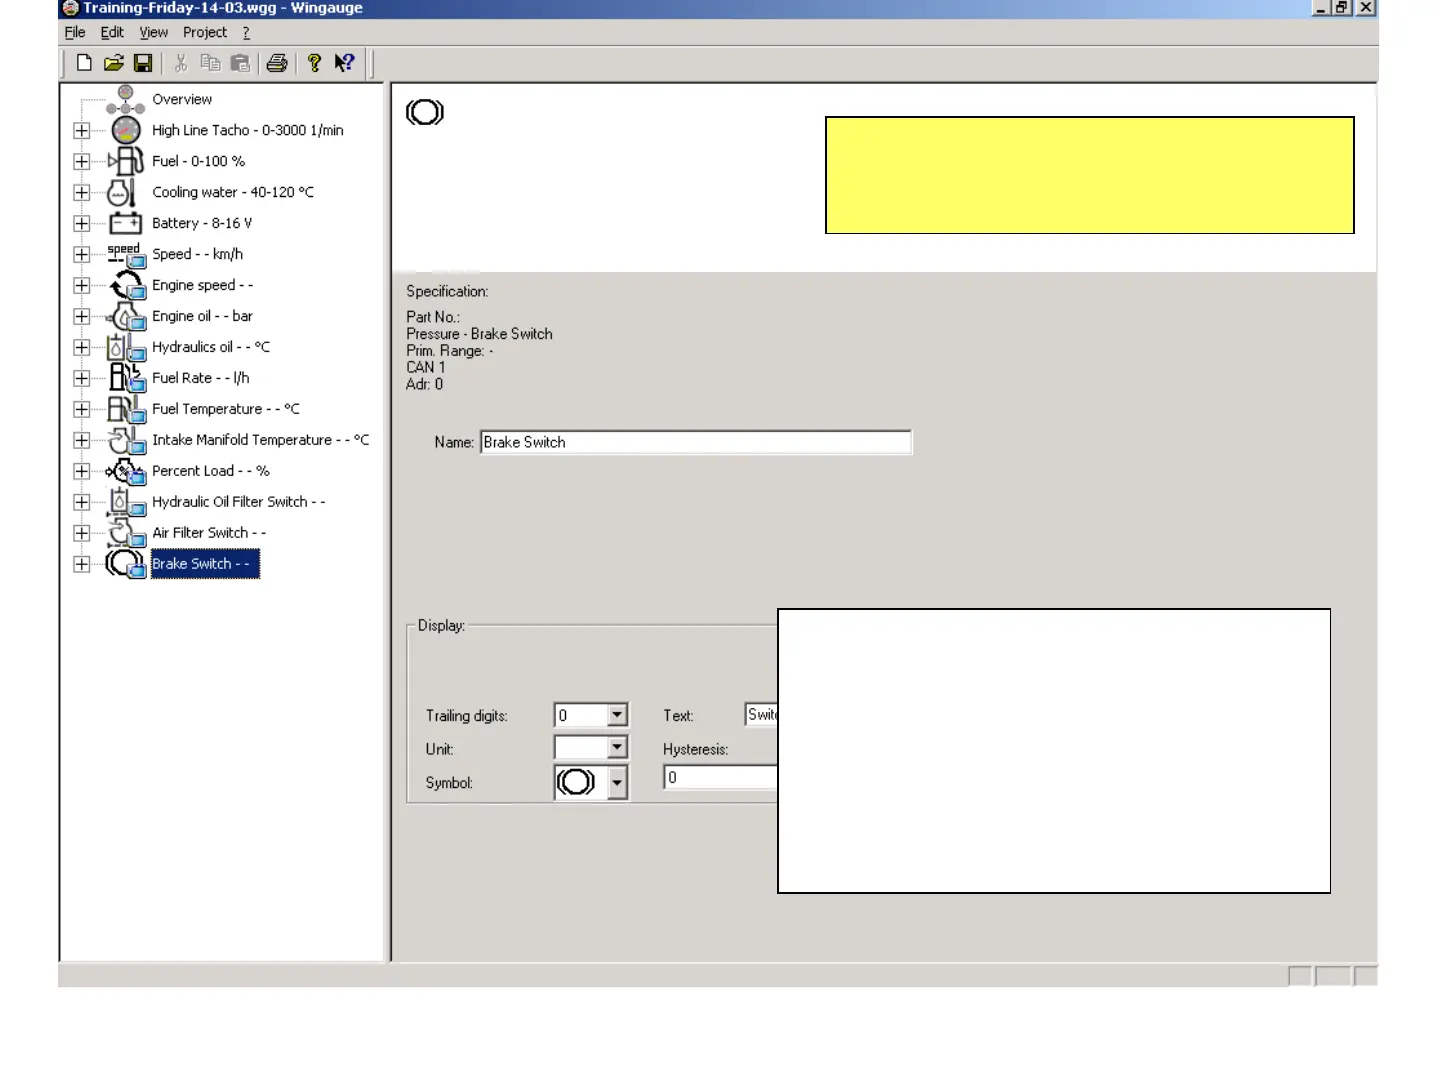Expand the Speed km/h tree node
1436x1074 pixels.
pyautogui.click(x=82, y=254)
